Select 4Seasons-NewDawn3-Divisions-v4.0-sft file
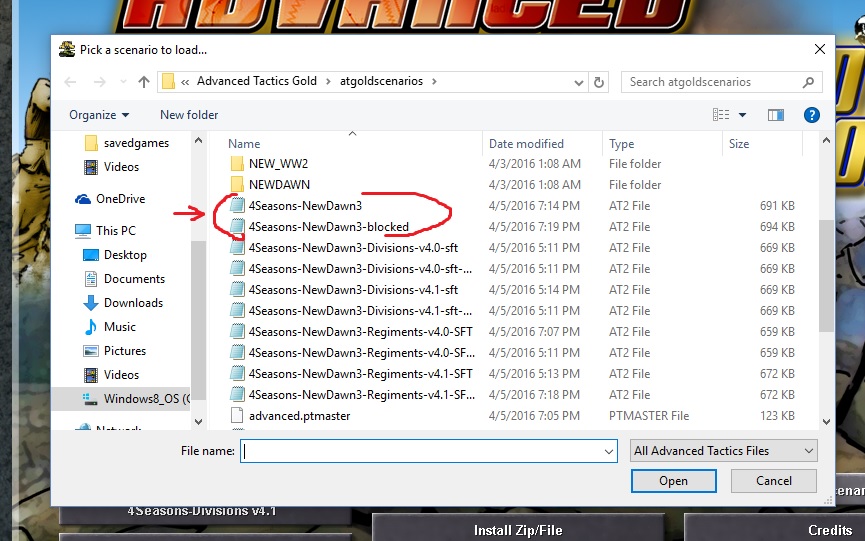865x541 pixels. (x=353, y=248)
